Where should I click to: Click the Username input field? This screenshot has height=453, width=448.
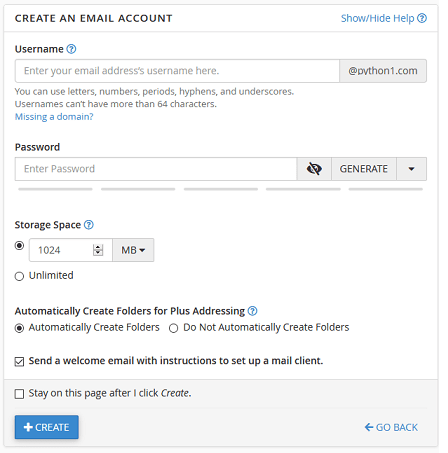click(177, 71)
